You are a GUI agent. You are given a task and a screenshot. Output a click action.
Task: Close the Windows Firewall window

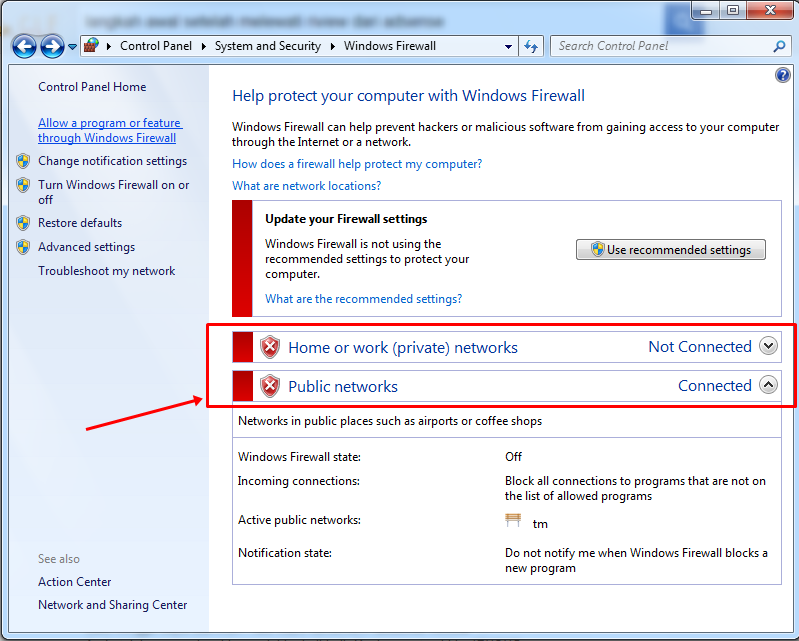click(x=770, y=10)
